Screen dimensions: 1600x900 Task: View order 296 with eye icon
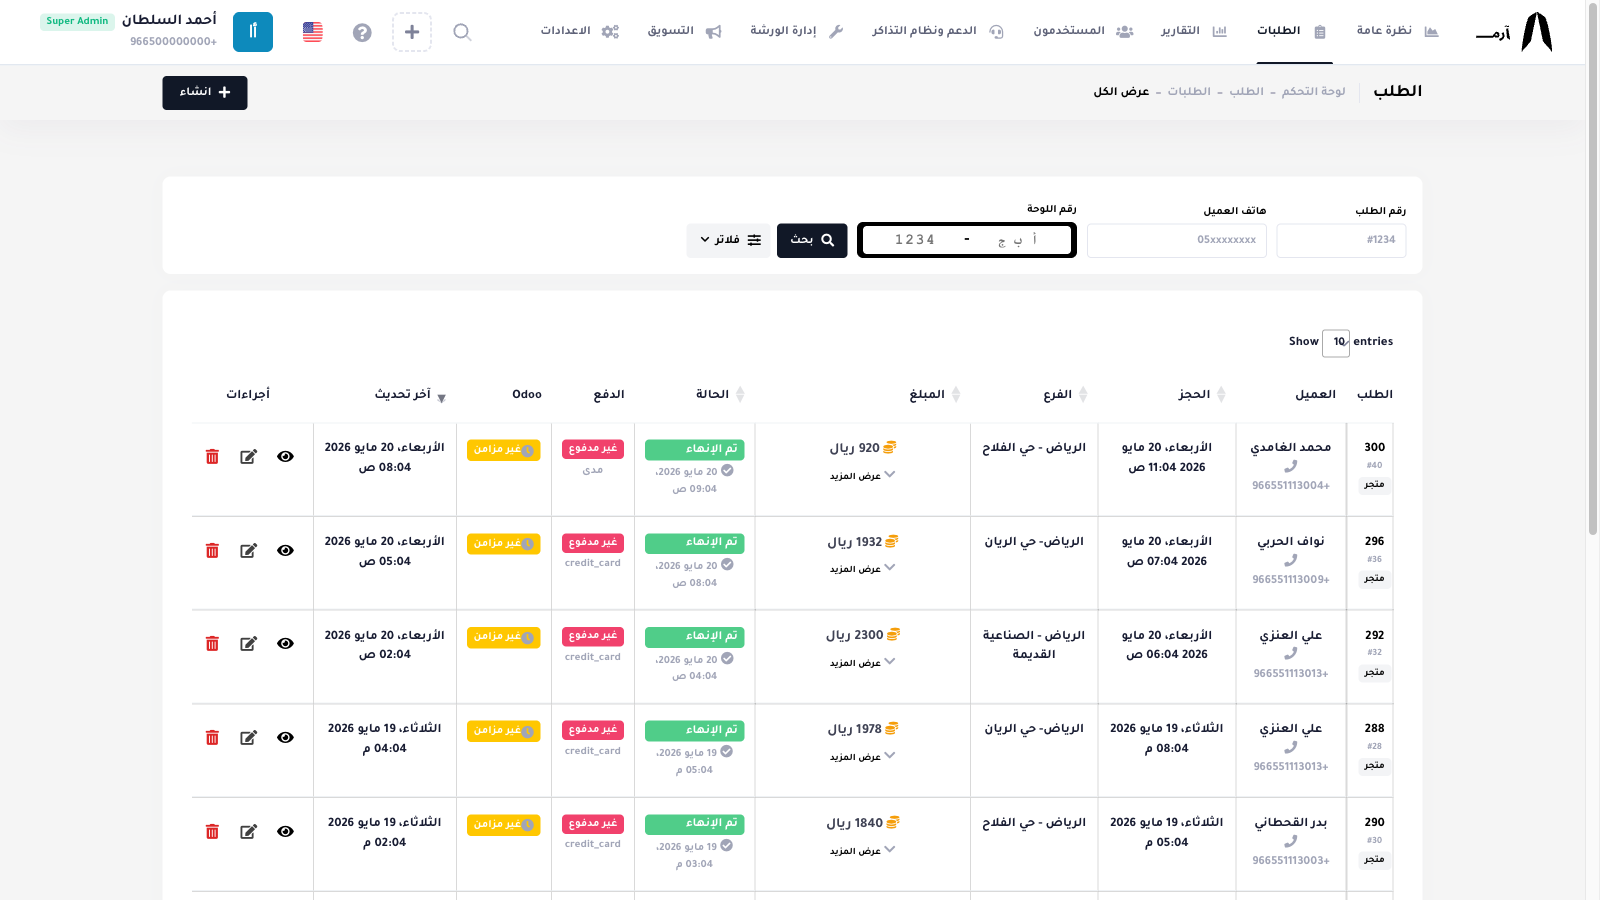pyautogui.click(x=286, y=551)
